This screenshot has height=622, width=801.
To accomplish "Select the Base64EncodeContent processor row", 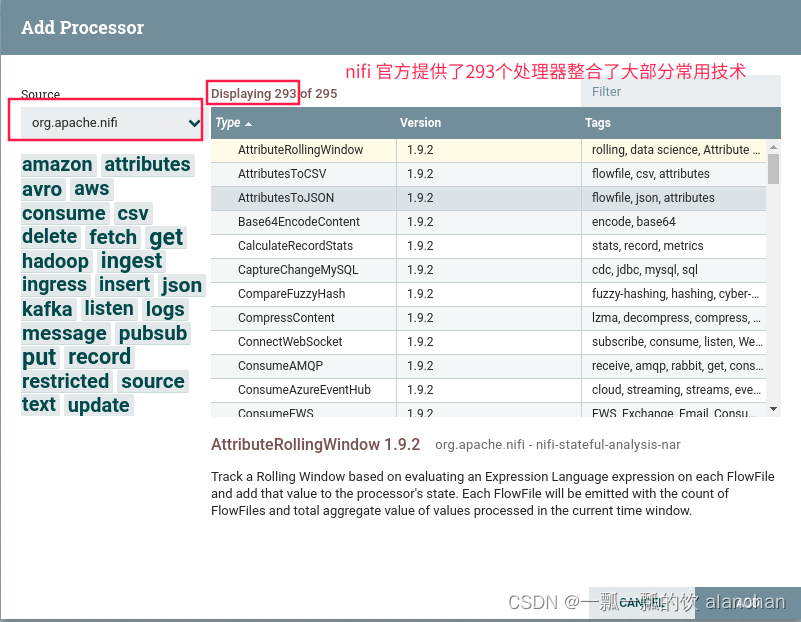I will (488, 222).
